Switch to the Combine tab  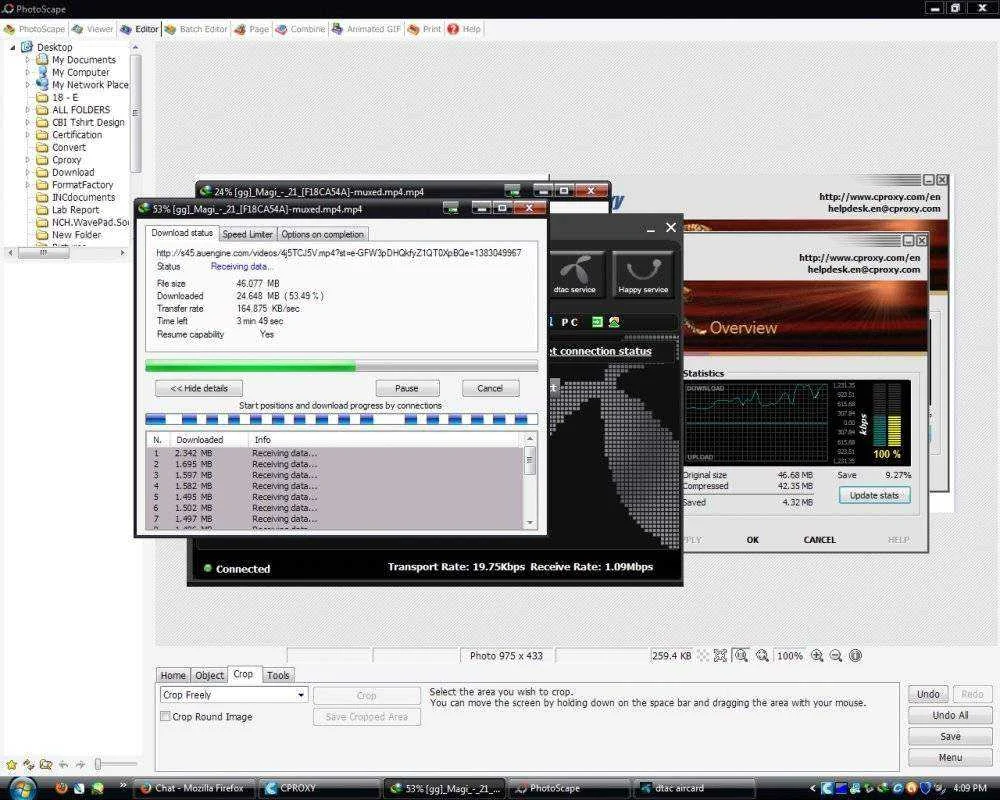click(300, 29)
